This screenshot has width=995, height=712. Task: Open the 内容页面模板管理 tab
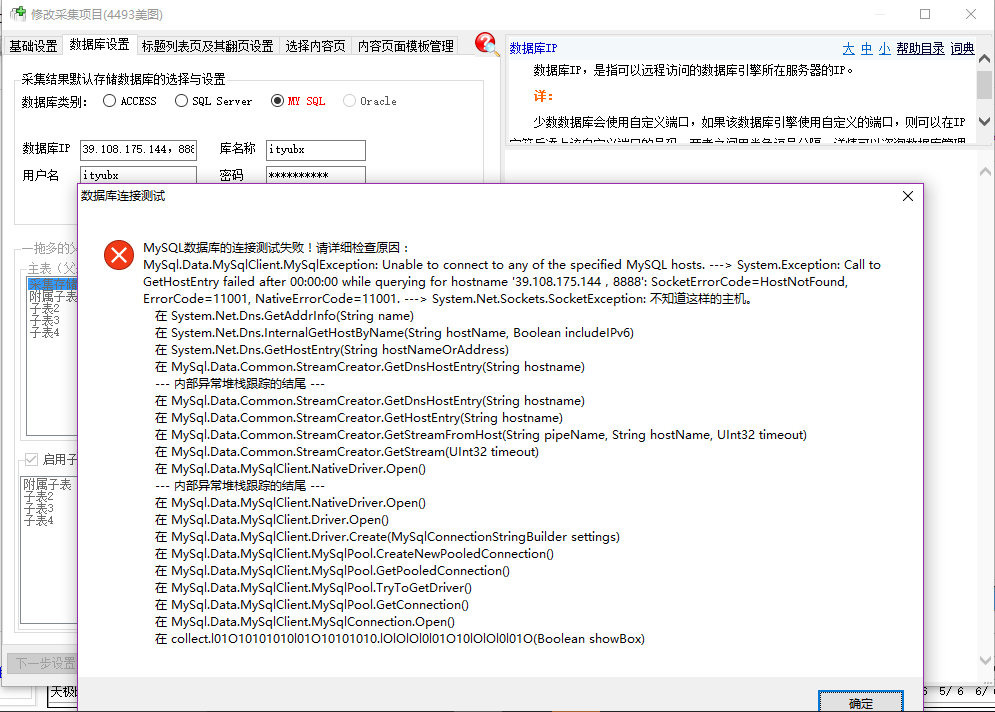click(x=406, y=46)
